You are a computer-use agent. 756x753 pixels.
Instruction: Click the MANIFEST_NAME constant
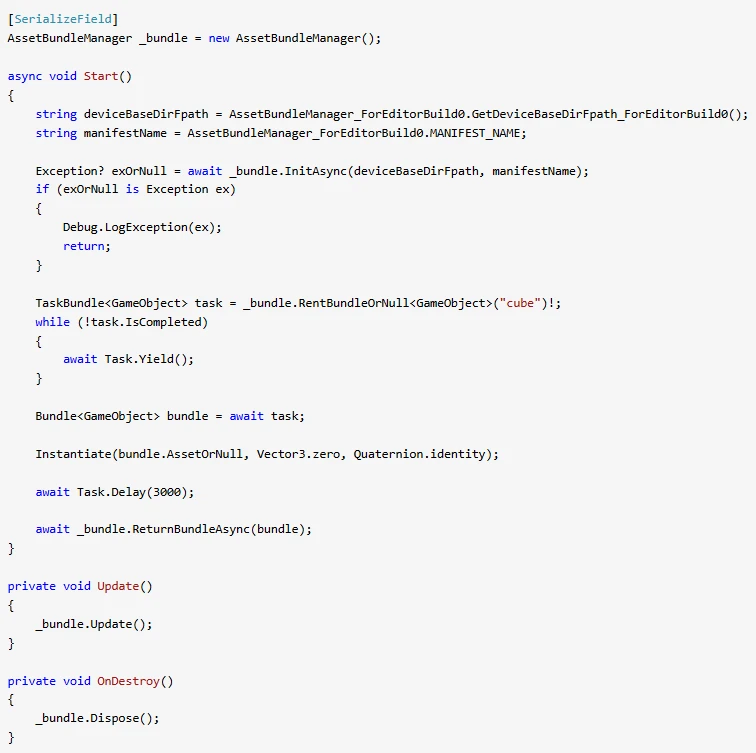pyautogui.click(x=478, y=133)
